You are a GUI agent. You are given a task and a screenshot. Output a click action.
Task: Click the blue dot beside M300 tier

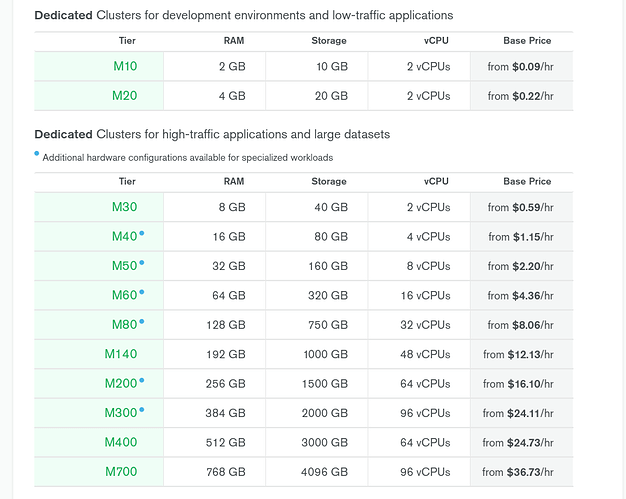pyautogui.click(x=143, y=409)
